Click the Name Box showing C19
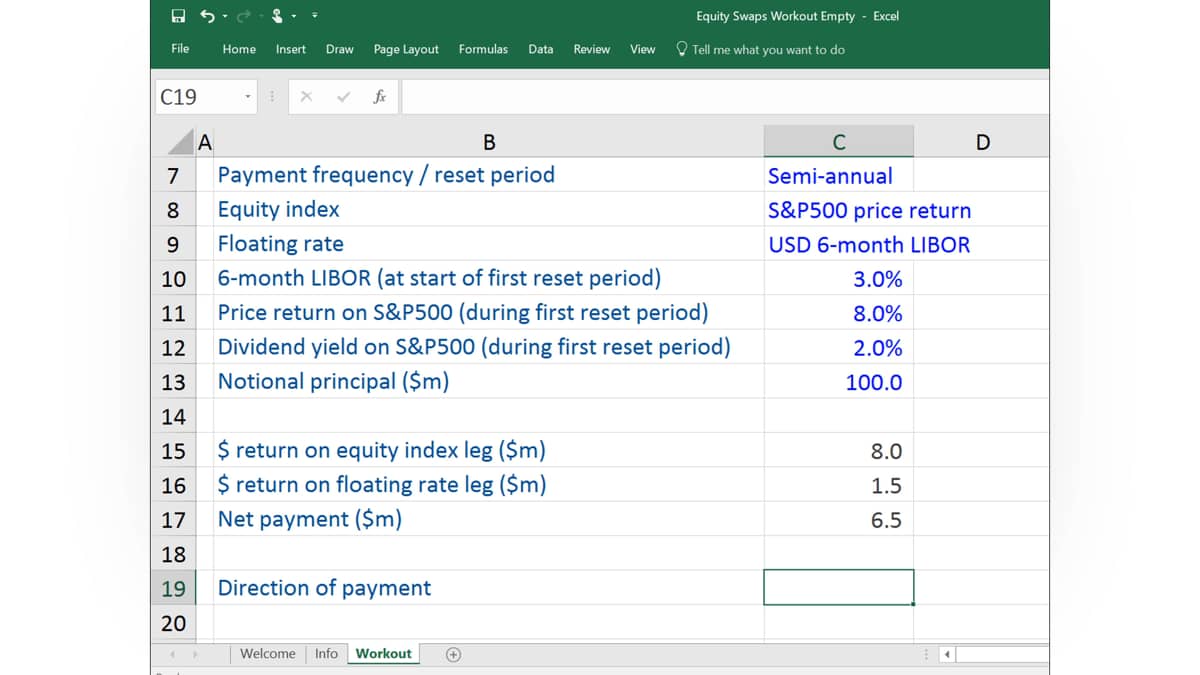Screen dimensions: 1200x675 pos(198,97)
